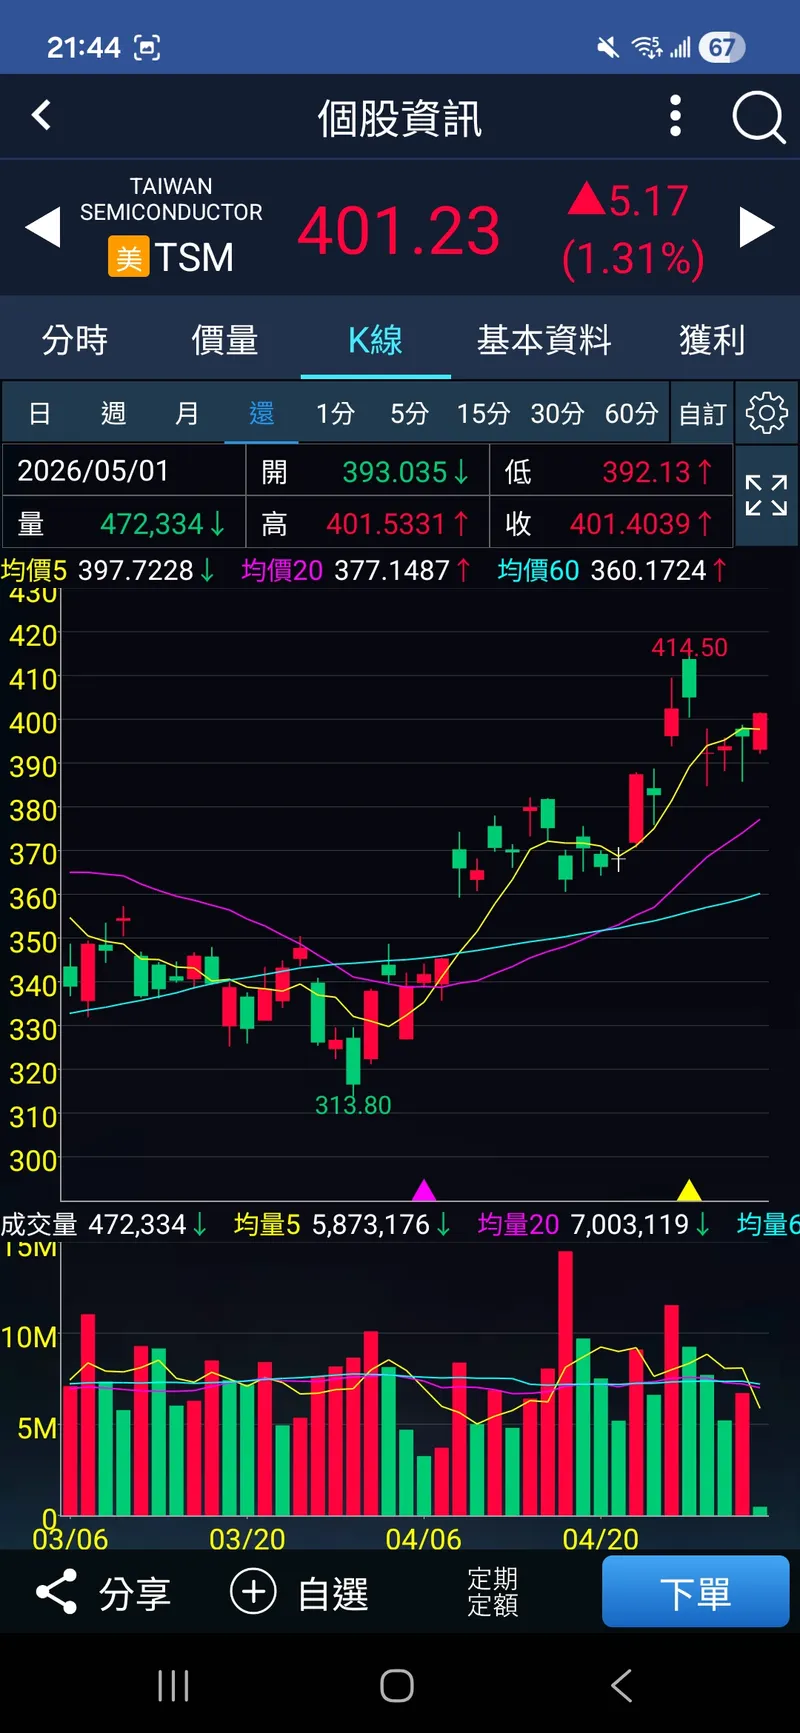Screen dimensions: 800x1733
Task: Tap 均量5 volume average label
Action: tap(267, 1224)
